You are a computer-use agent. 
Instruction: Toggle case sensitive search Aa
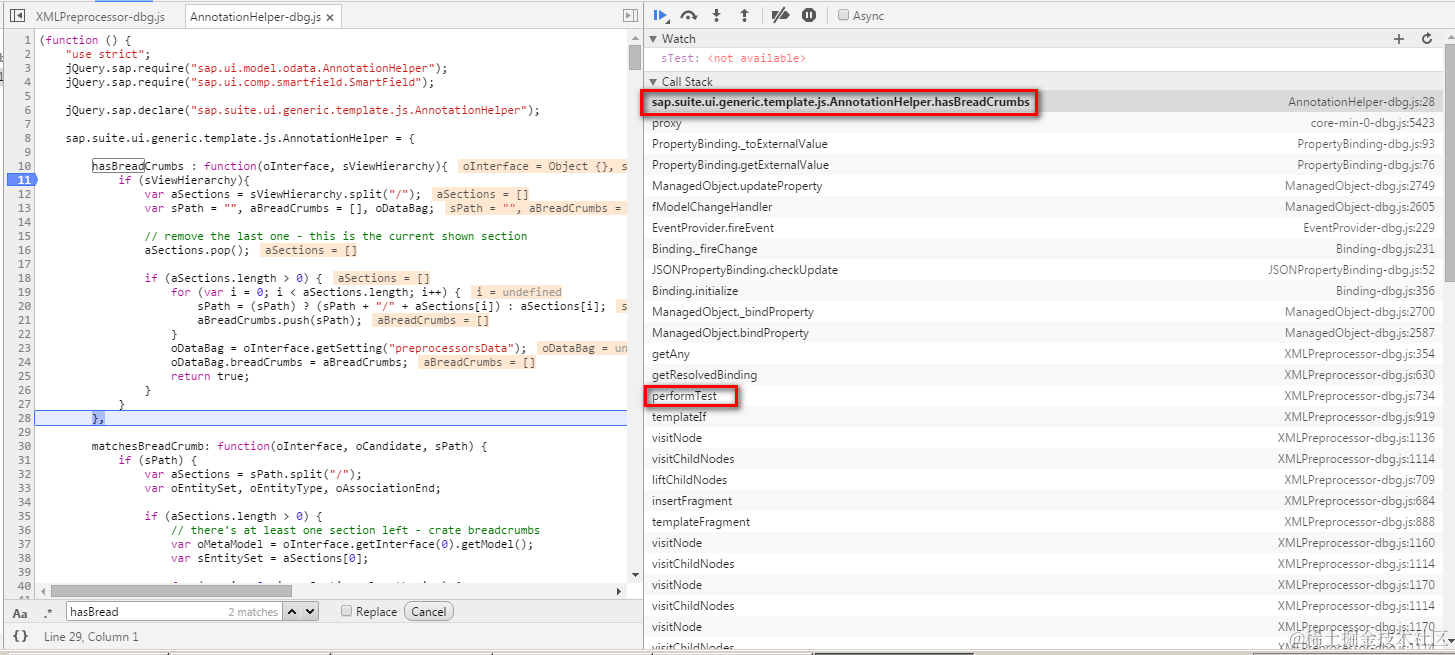point(20,612)
